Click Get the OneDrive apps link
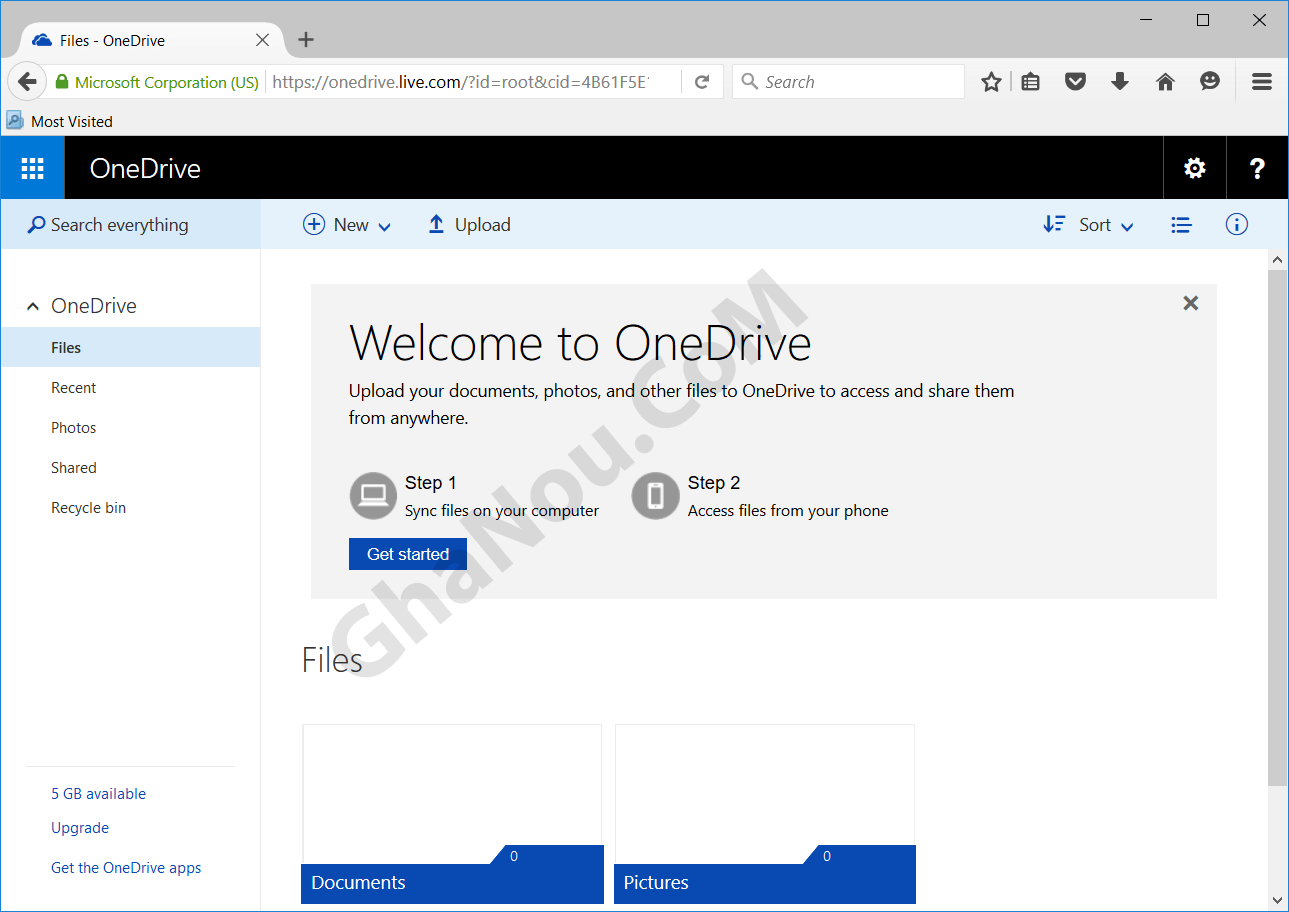 (126, 867)
